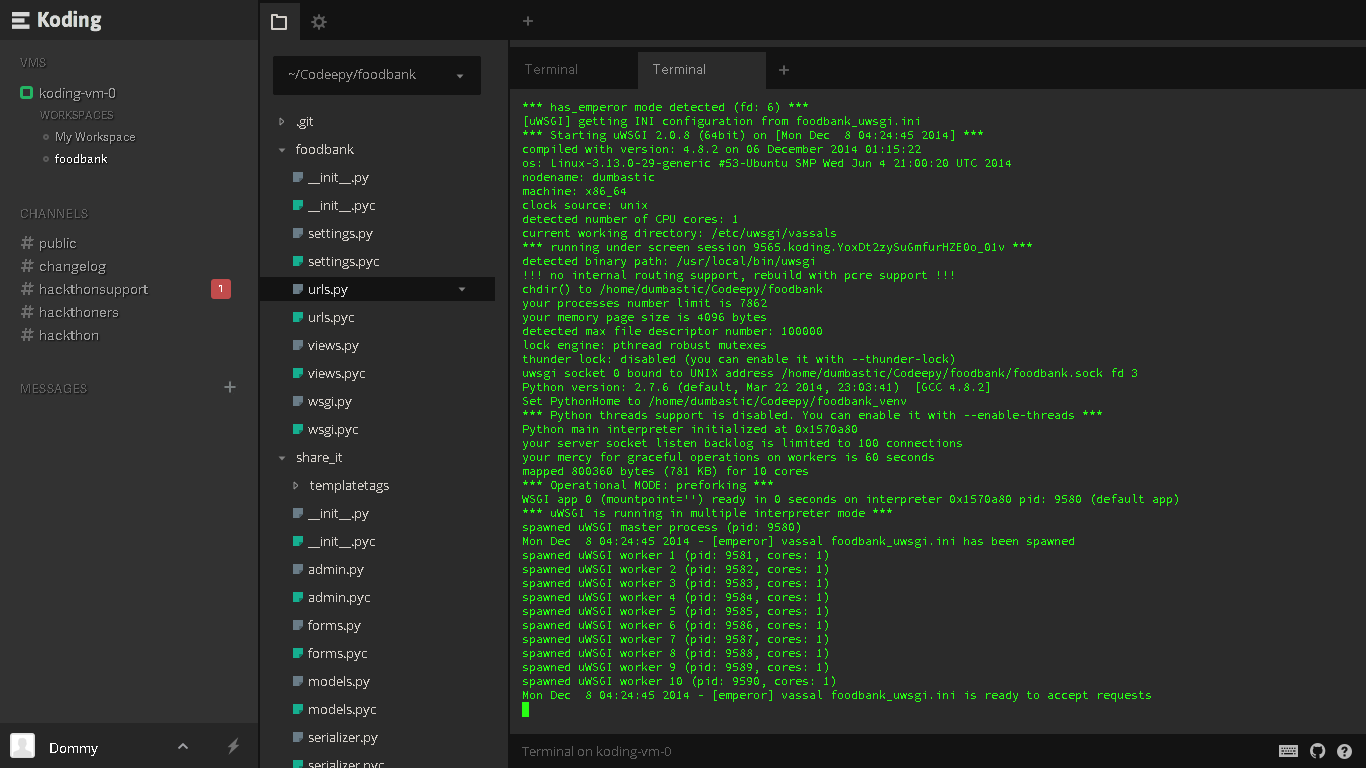Image resolution: width=1366 pixels, height=768 pixels.
Task: Click the 'spawned uWSGI worker 10' terminal line
Action: tap(679, 681)
